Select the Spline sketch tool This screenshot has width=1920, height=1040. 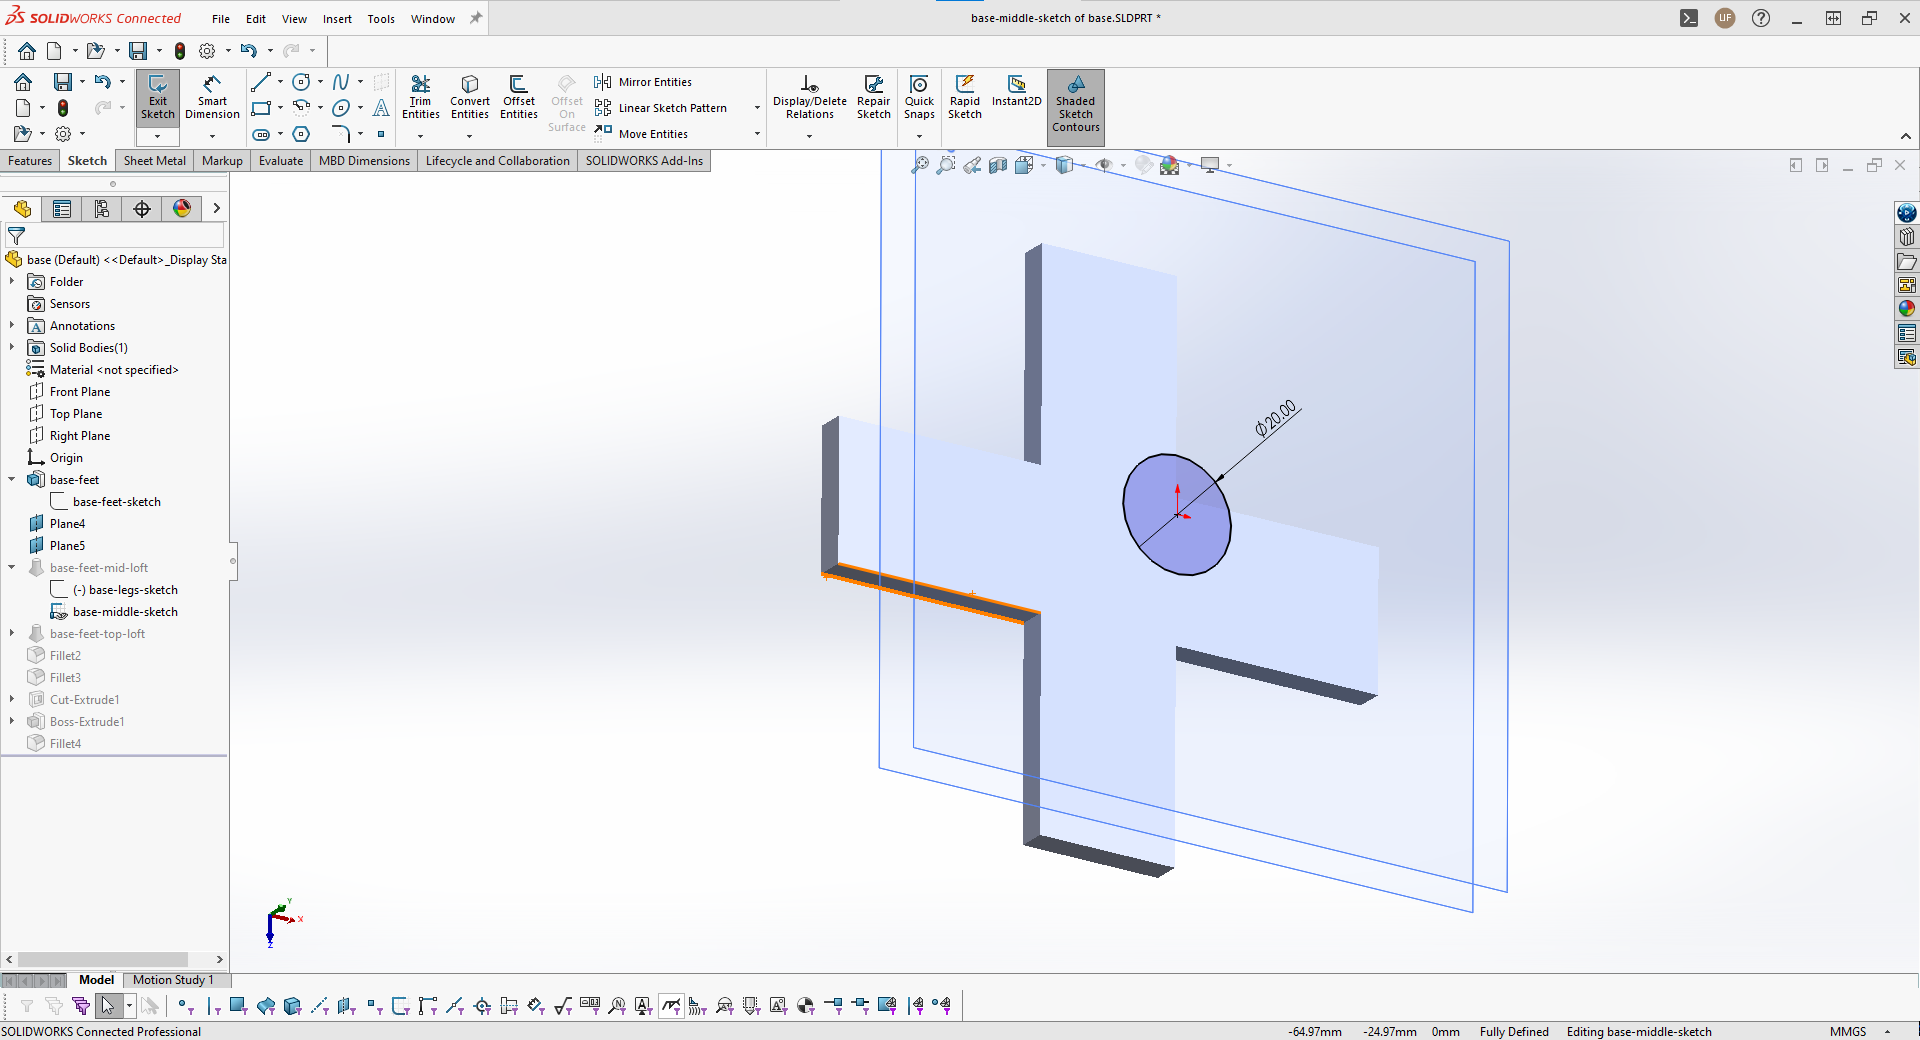tap(341, 82)
